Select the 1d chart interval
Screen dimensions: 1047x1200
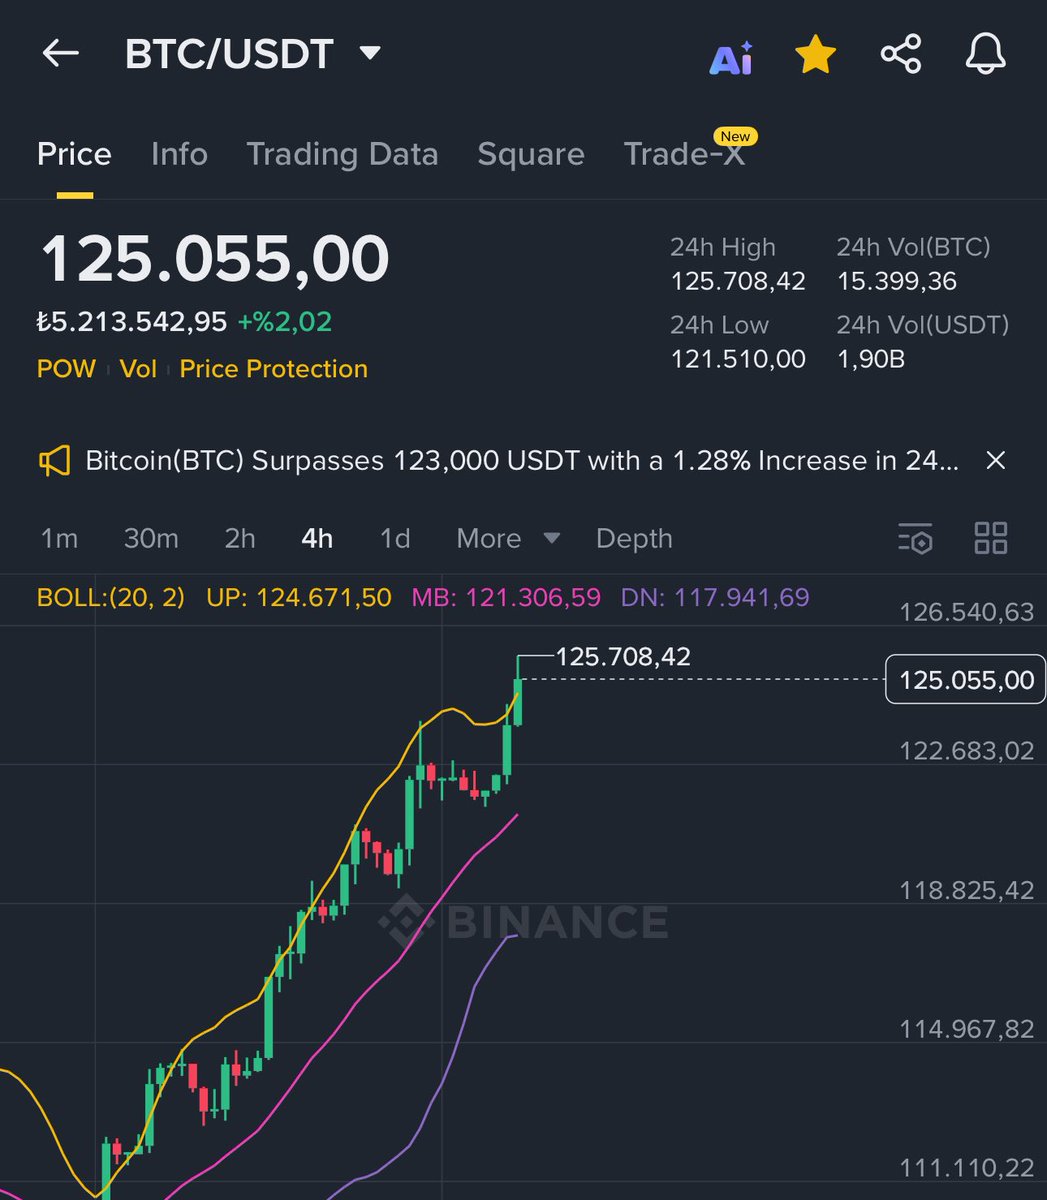coord(395,539)
